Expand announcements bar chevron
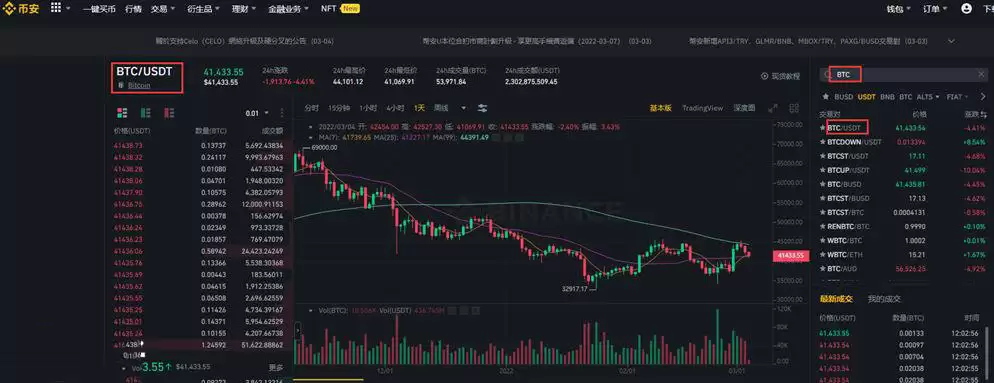994x383 pixels. [952, 41]
